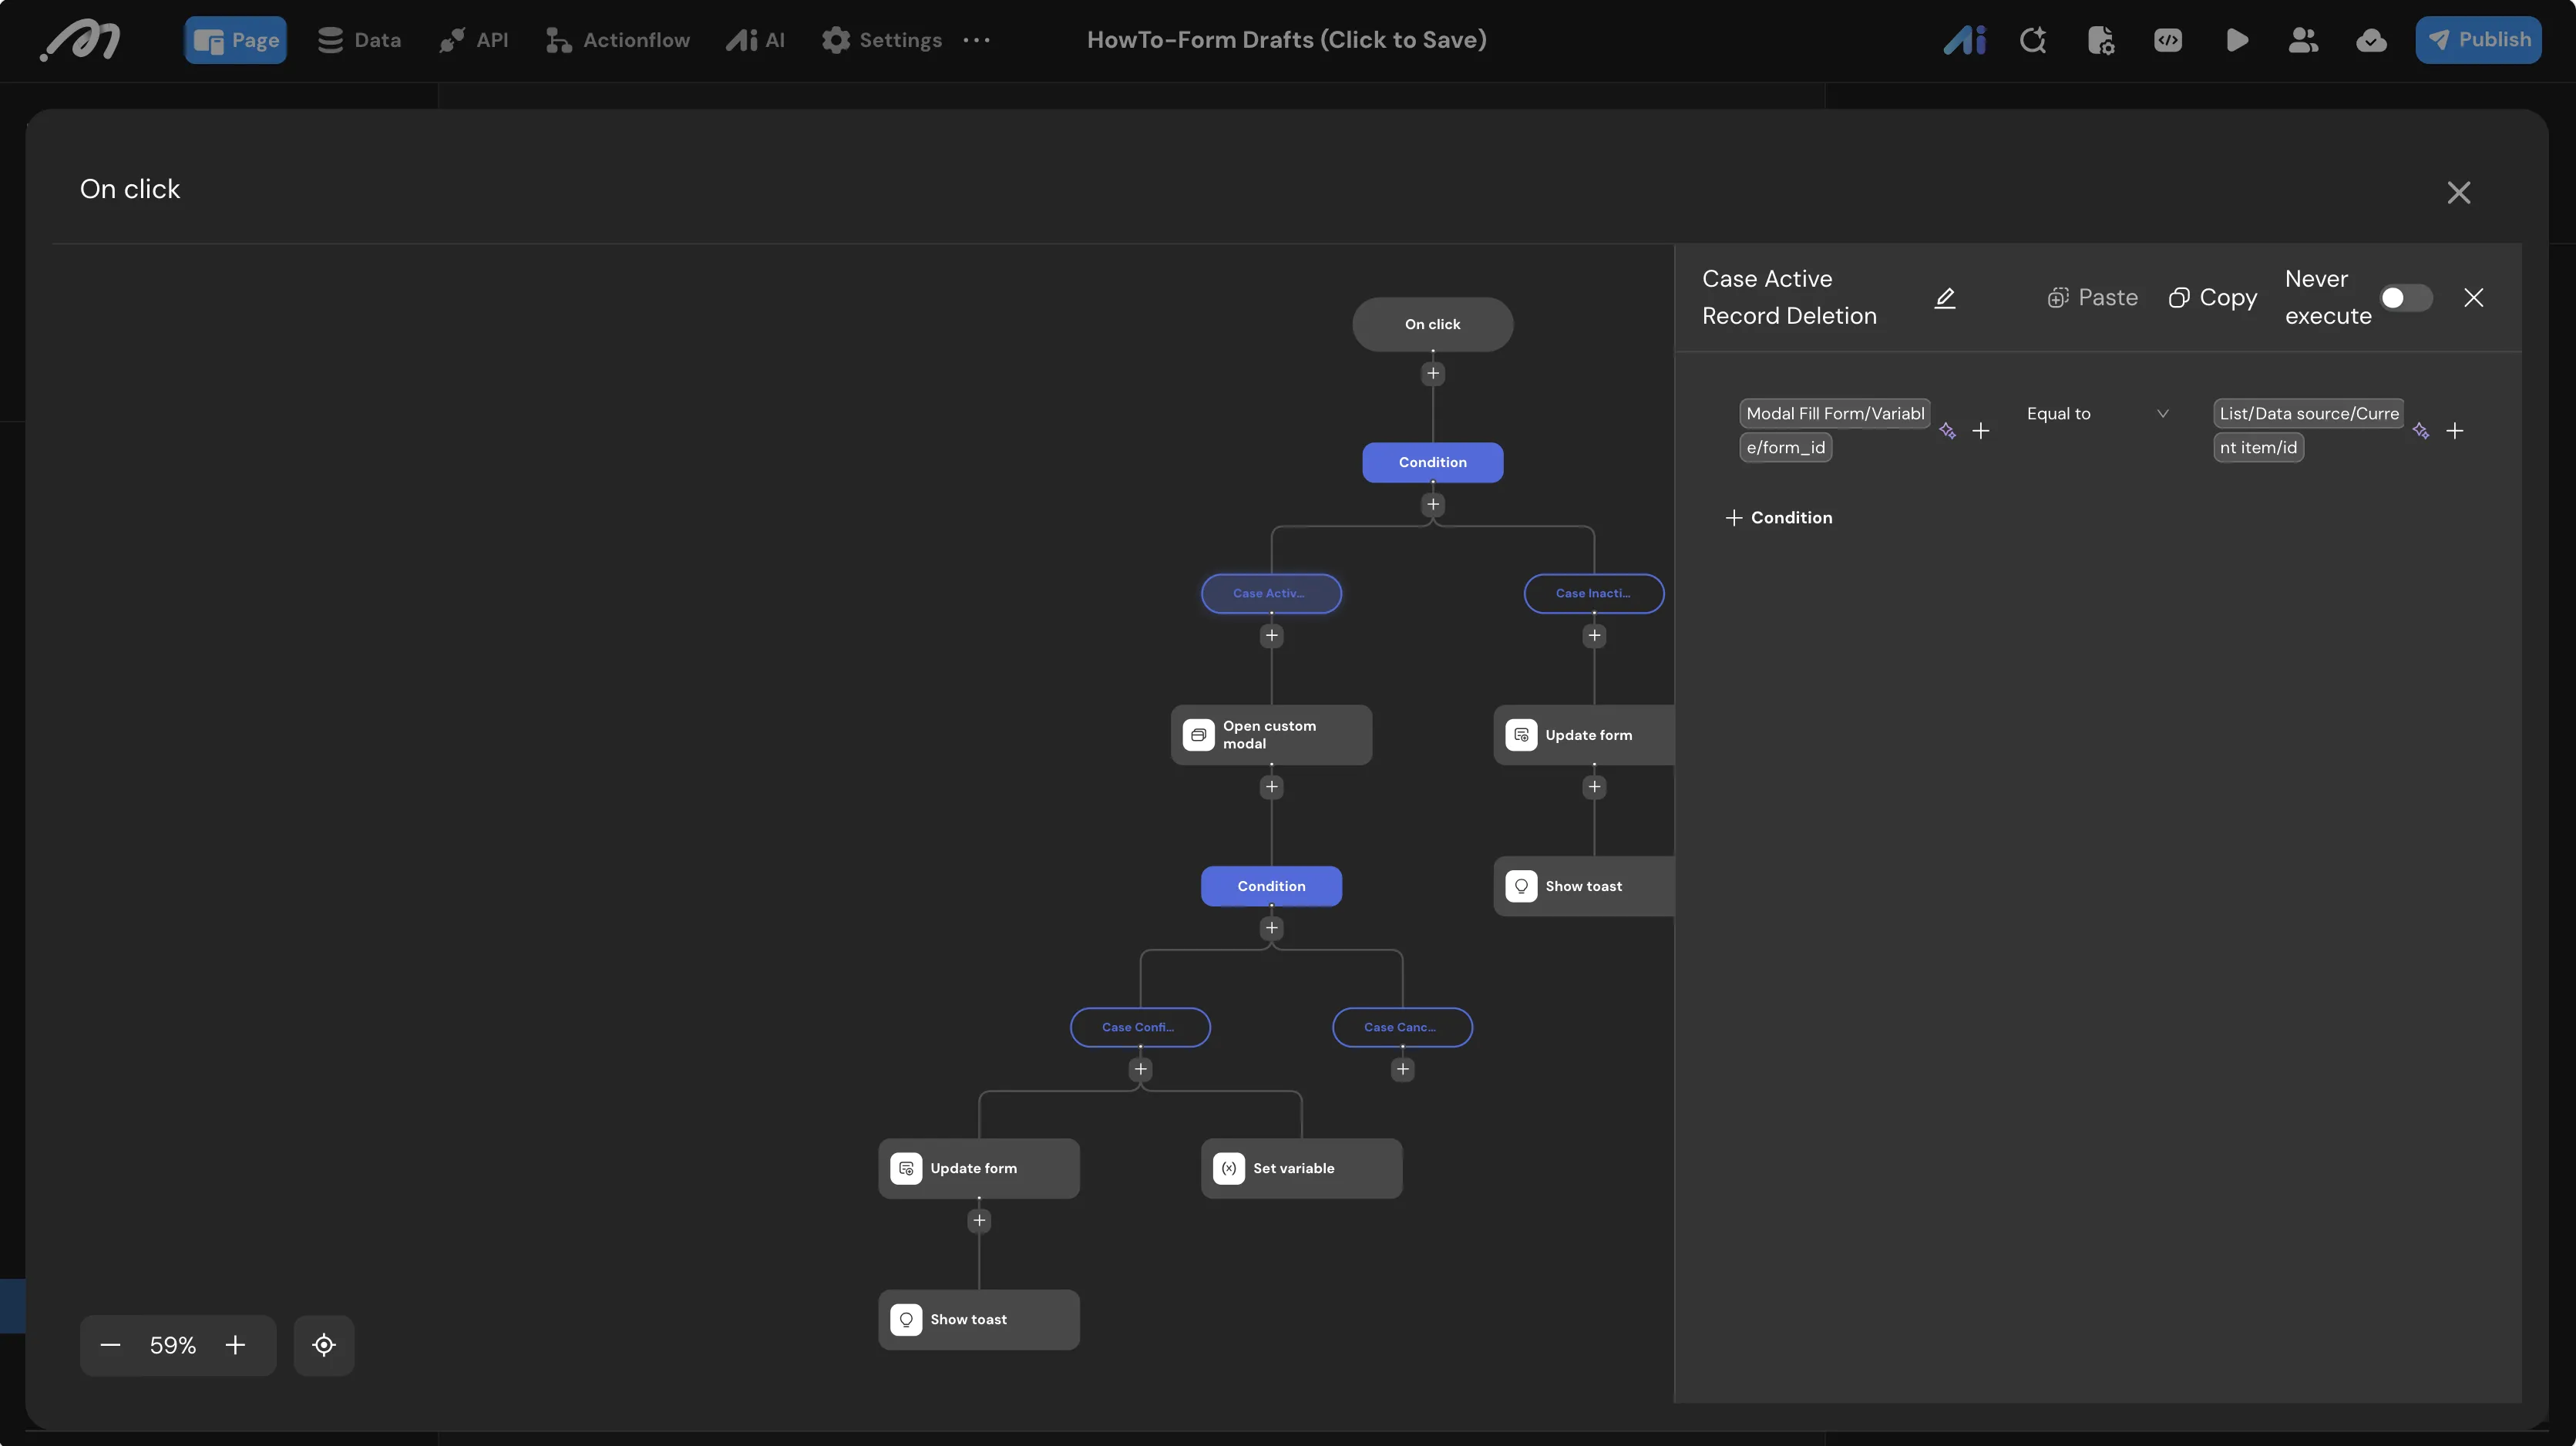The height and width of the screenshot is (1446, 2576).
Task: Click the plus below Case Inacti... node
Action: [x=1595, y=636]
